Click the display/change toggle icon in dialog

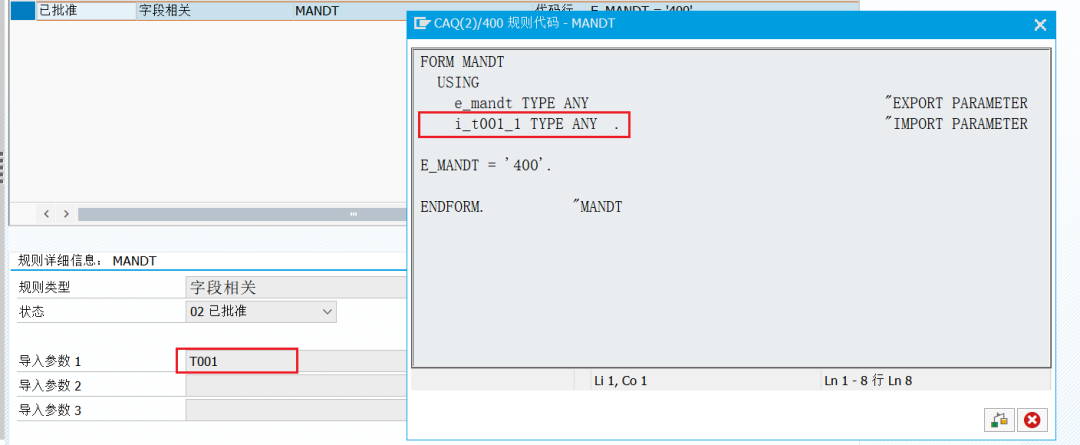[1000, 420]
